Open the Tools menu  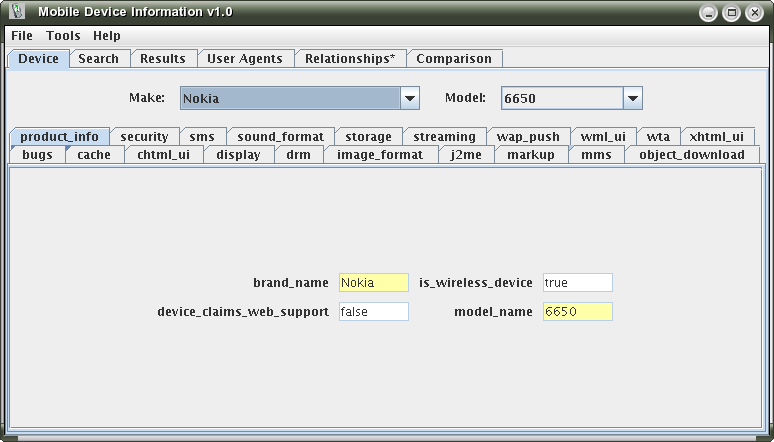click(x=63, y=35)
